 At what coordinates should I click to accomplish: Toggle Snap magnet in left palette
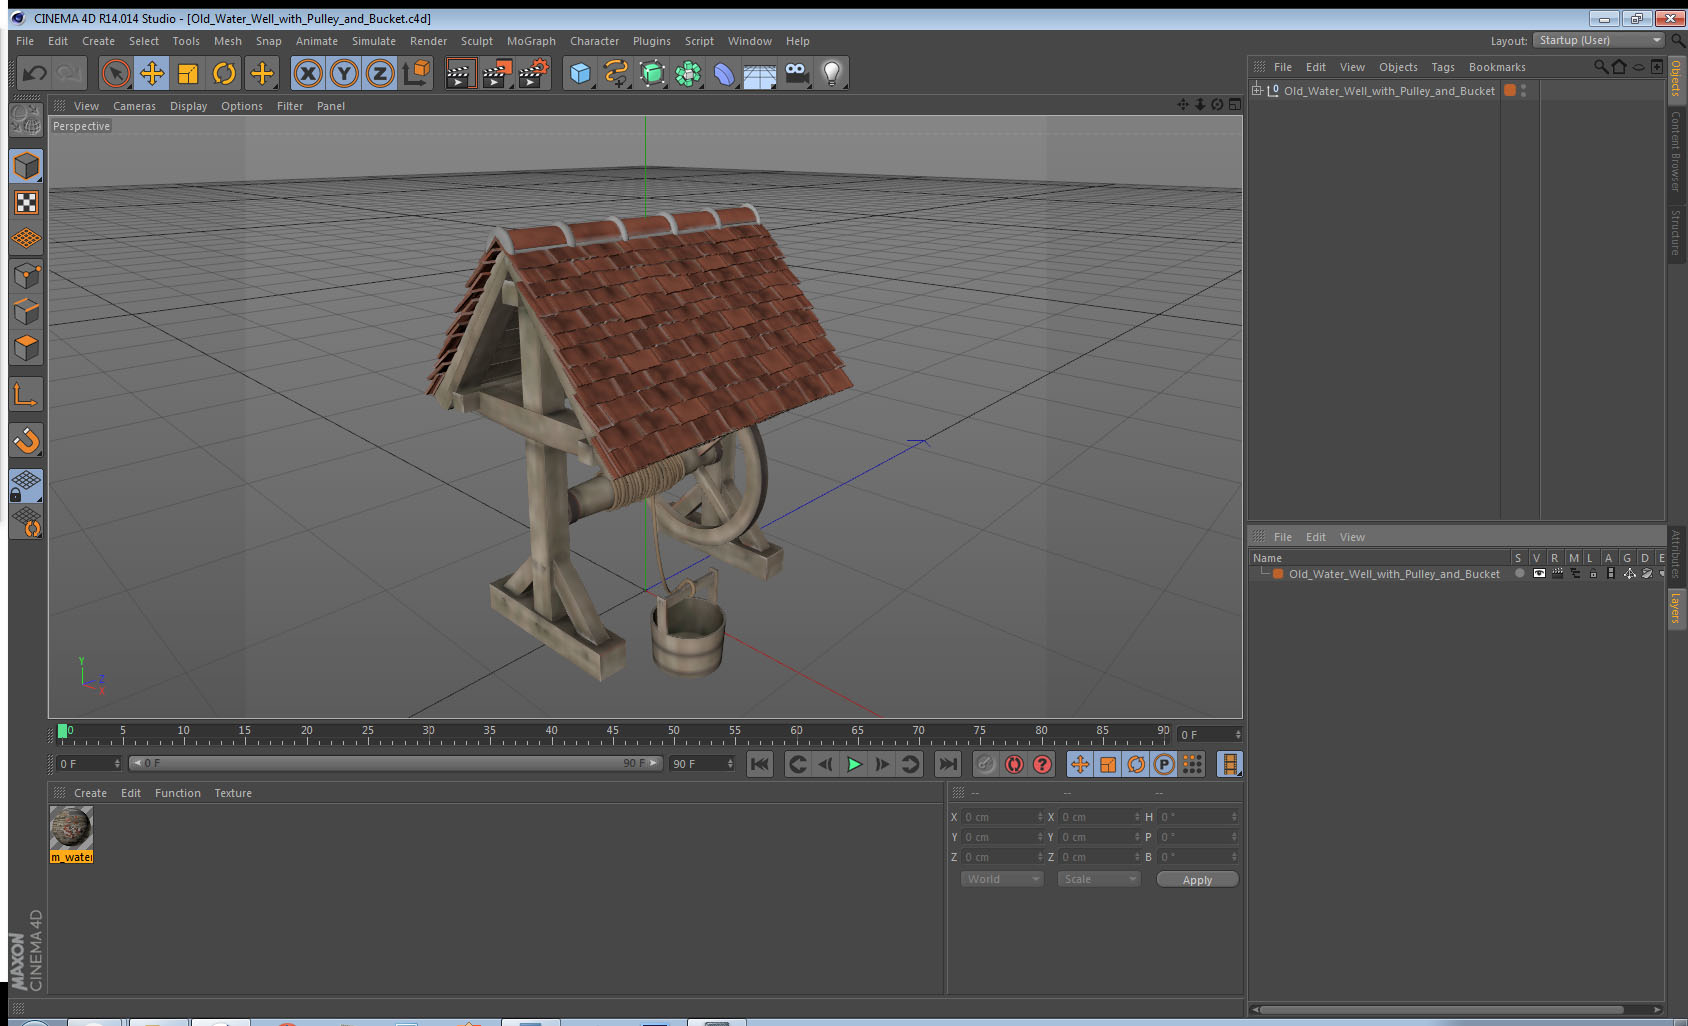pyautogui.click(x=26, y=440)
